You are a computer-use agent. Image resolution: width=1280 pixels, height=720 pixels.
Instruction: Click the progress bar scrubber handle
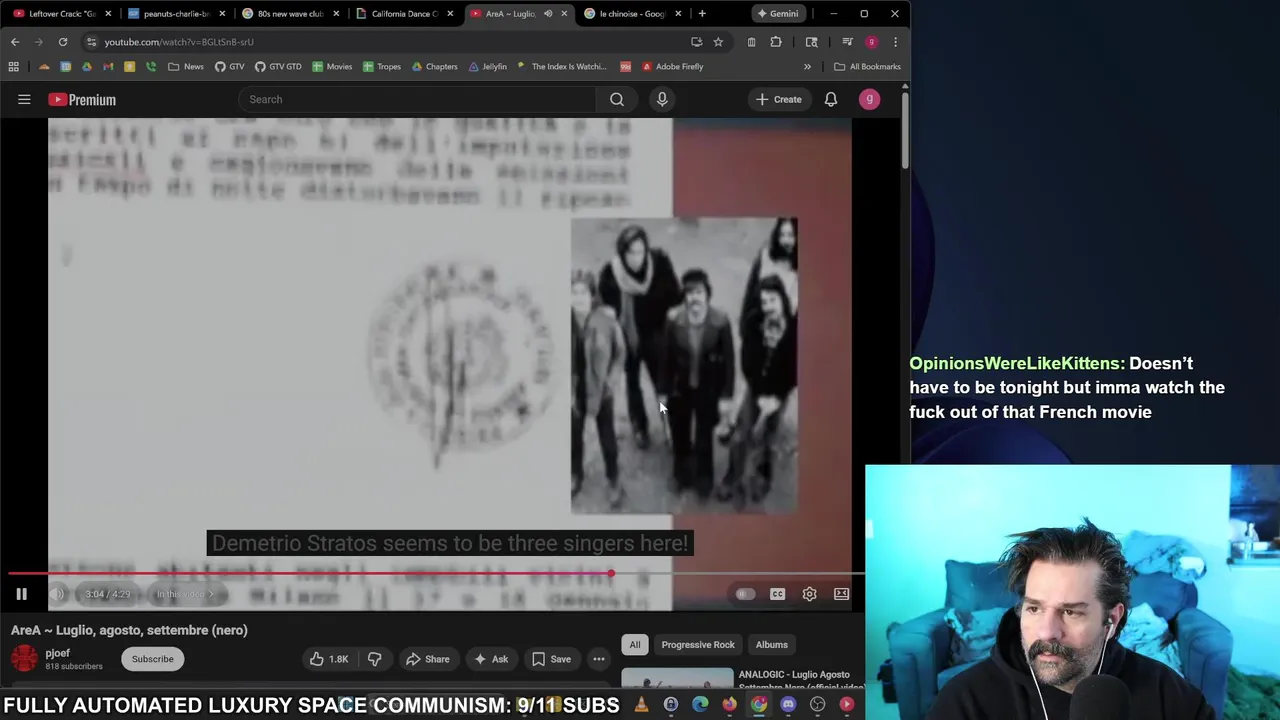(610, 574)
